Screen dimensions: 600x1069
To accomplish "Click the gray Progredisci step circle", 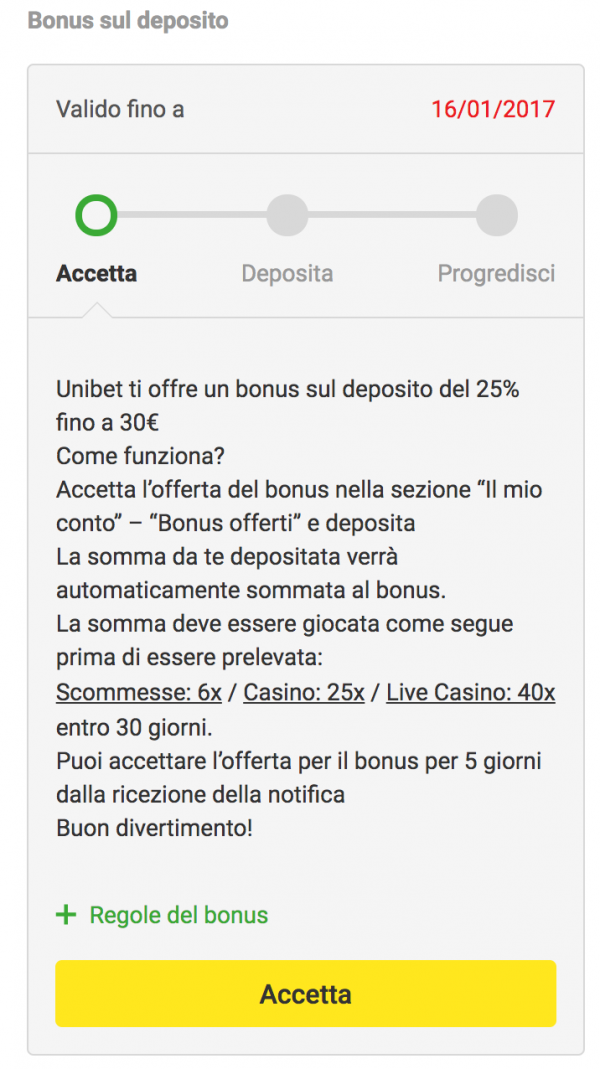I will (496, 215).
